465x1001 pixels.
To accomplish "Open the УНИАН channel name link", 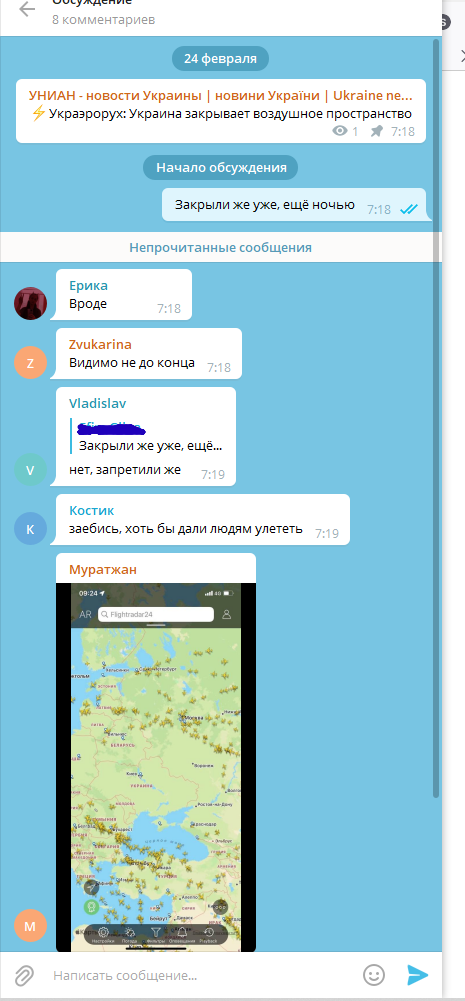I will [220, 96].
